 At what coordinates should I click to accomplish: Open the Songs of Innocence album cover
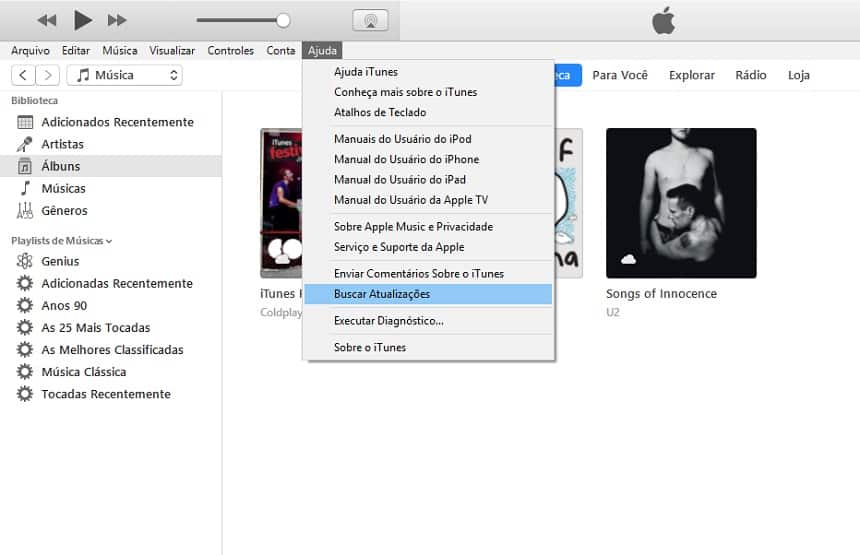[x=681, y=203]
